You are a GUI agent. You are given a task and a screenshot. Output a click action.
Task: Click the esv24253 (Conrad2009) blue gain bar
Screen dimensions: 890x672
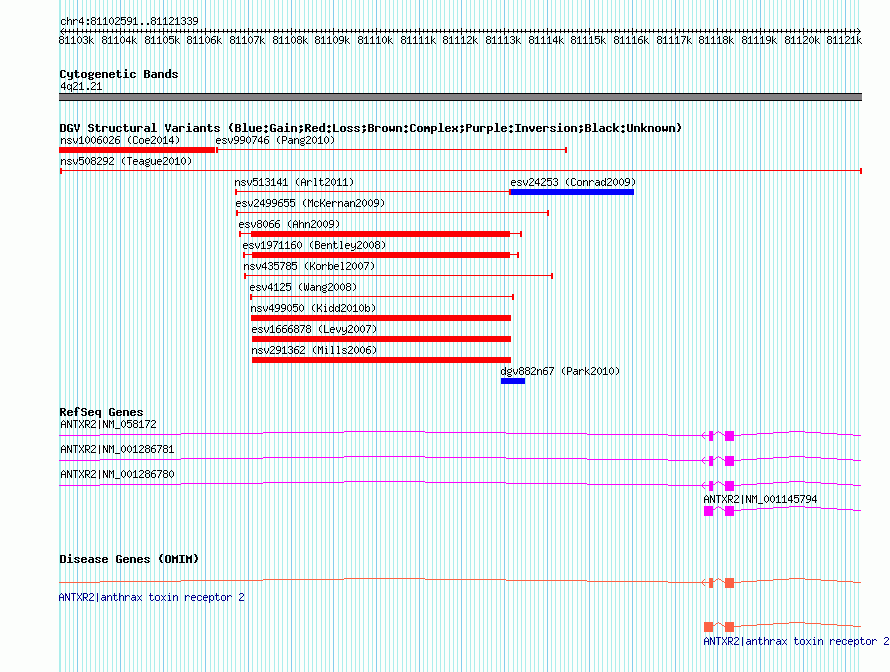click(572, 192)
